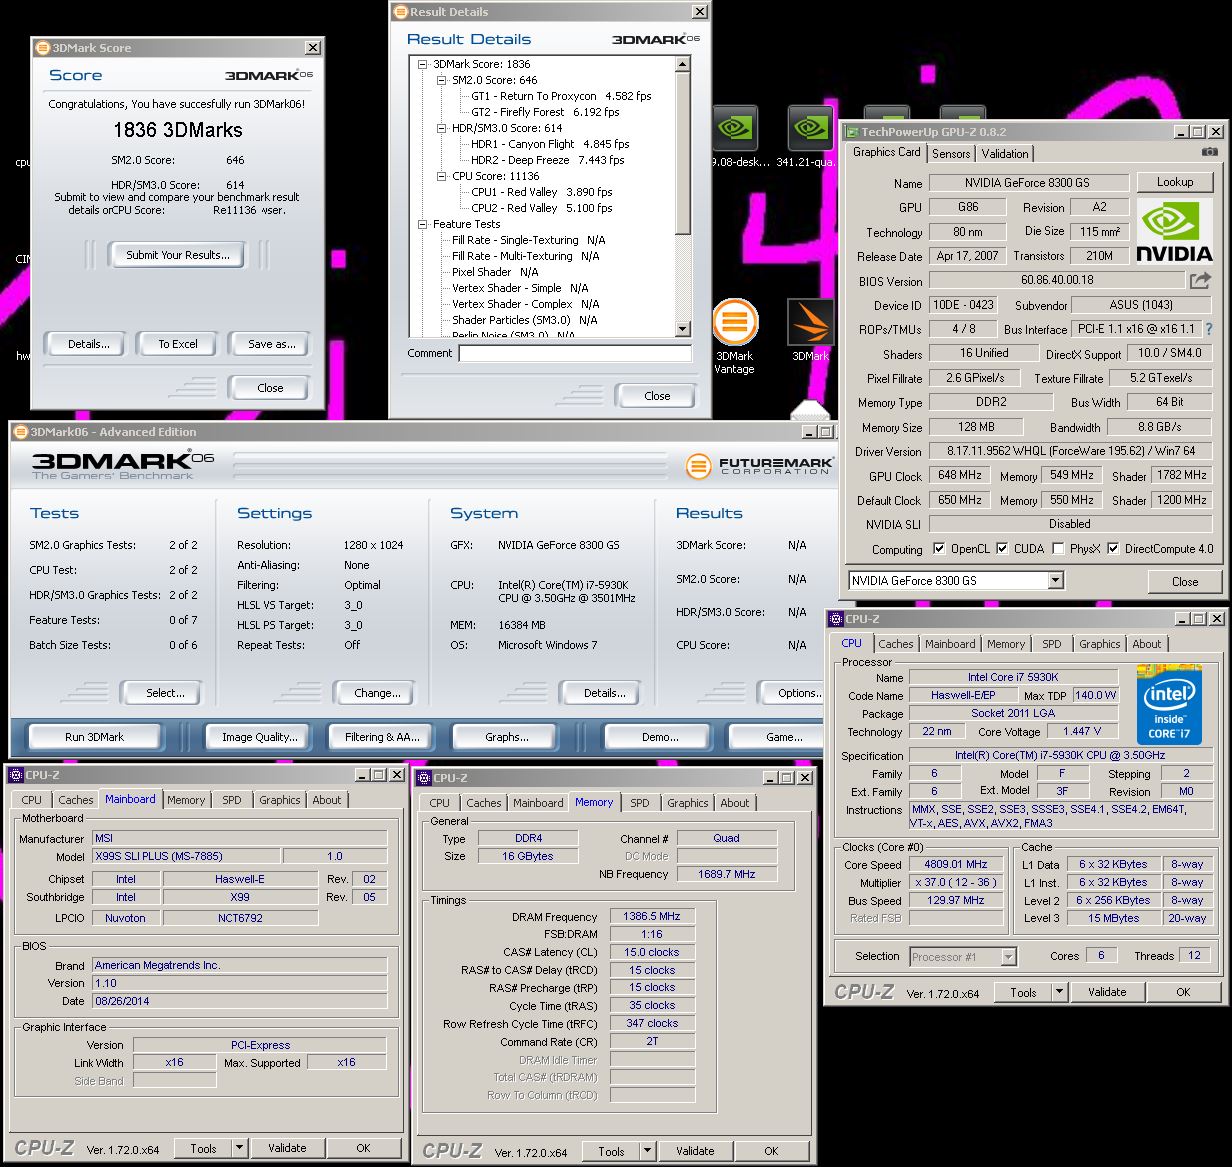Select the HDR2 - Deep Freeze row

coord(548,160)
